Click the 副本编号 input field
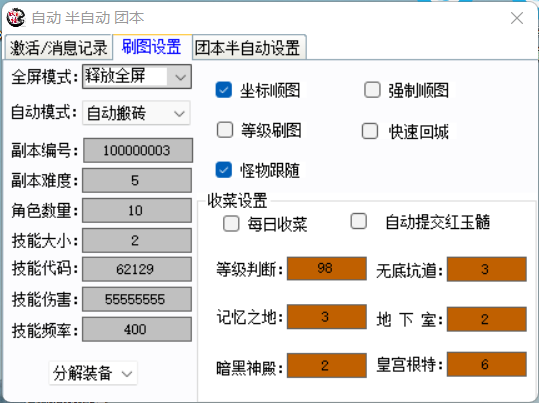Viewport: 539px width, 403px height. point(138,150)
